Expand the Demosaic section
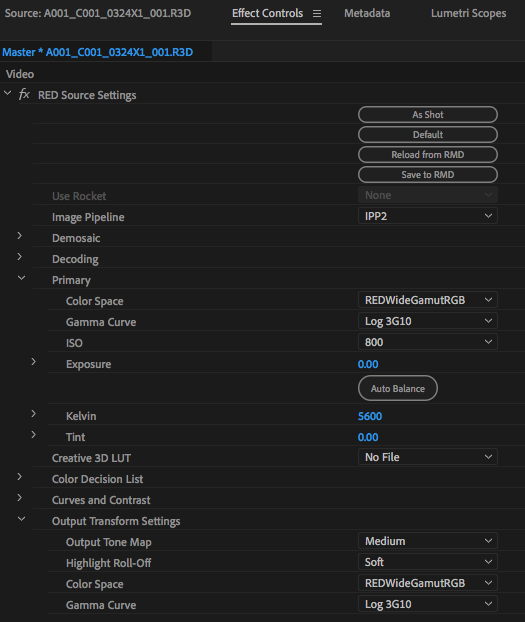The image size is (525, 622). click(19, 236)
